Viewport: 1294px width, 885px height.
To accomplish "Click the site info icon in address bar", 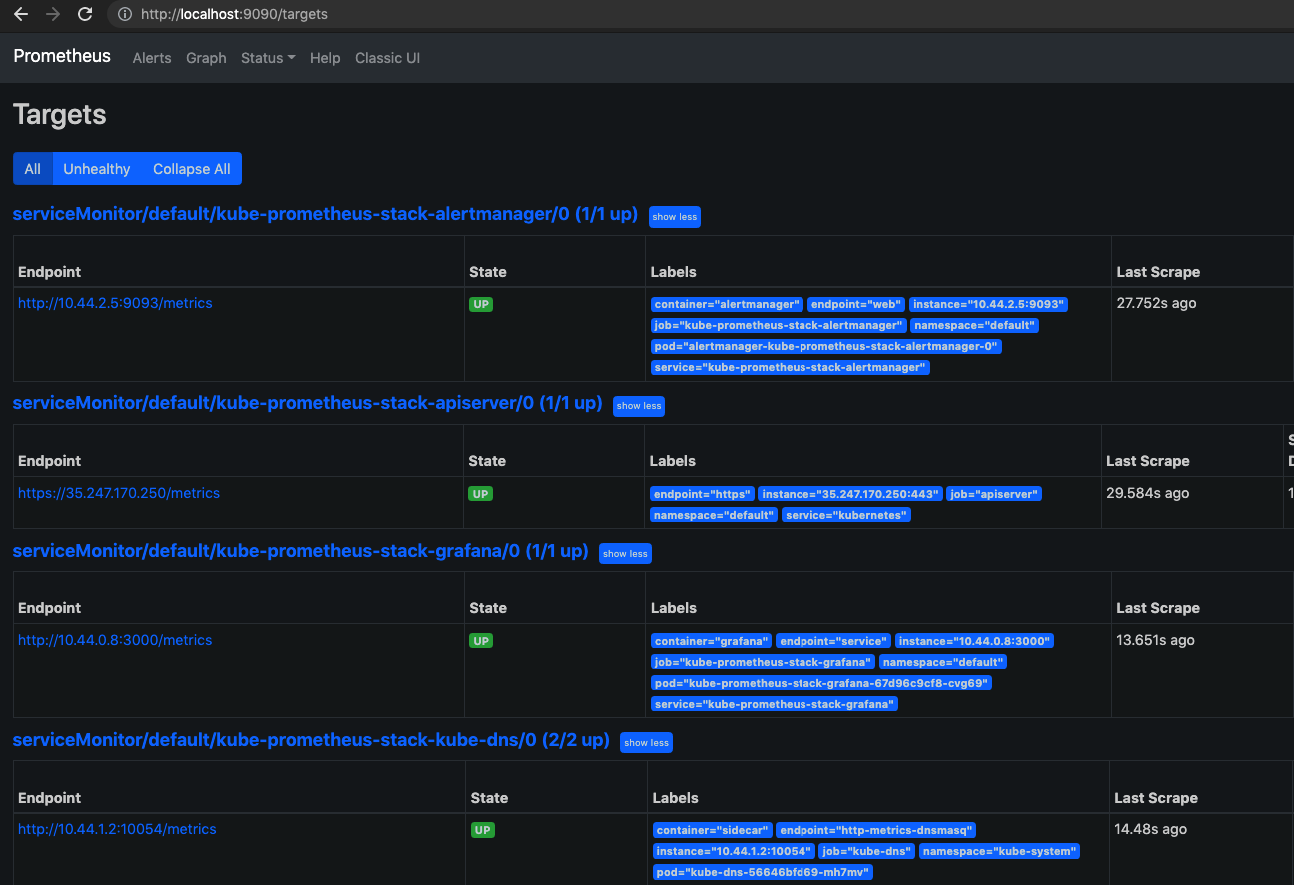I will pyautogui.click(x=124, y=15).
